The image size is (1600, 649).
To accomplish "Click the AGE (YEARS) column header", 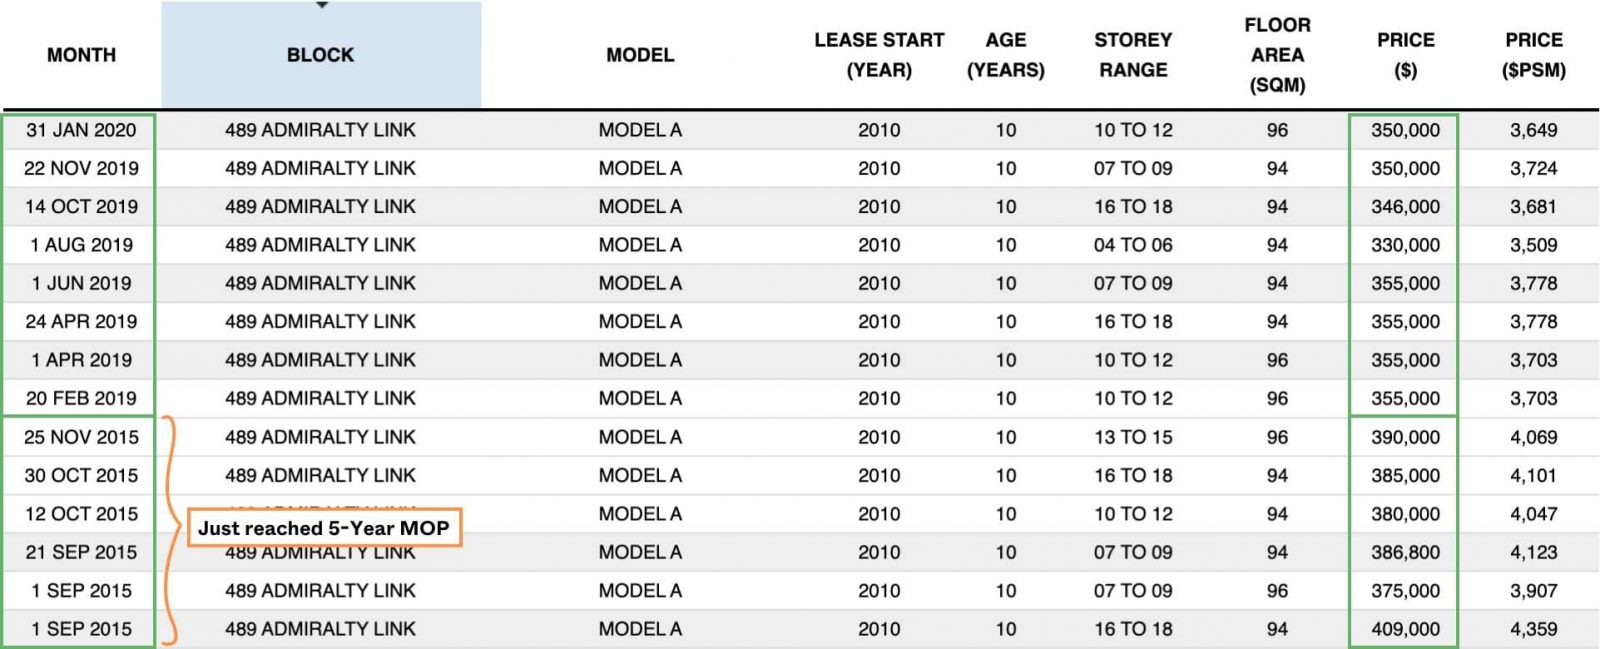I will 1005,55.
